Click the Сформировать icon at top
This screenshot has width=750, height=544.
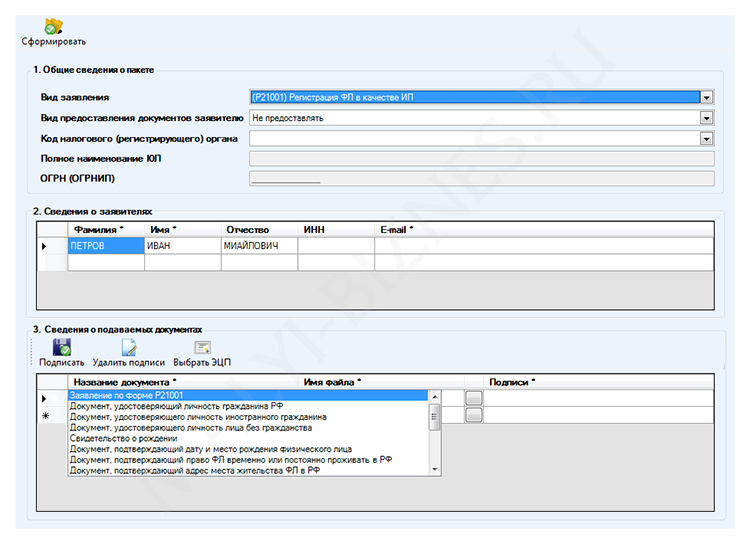(53, 27)
